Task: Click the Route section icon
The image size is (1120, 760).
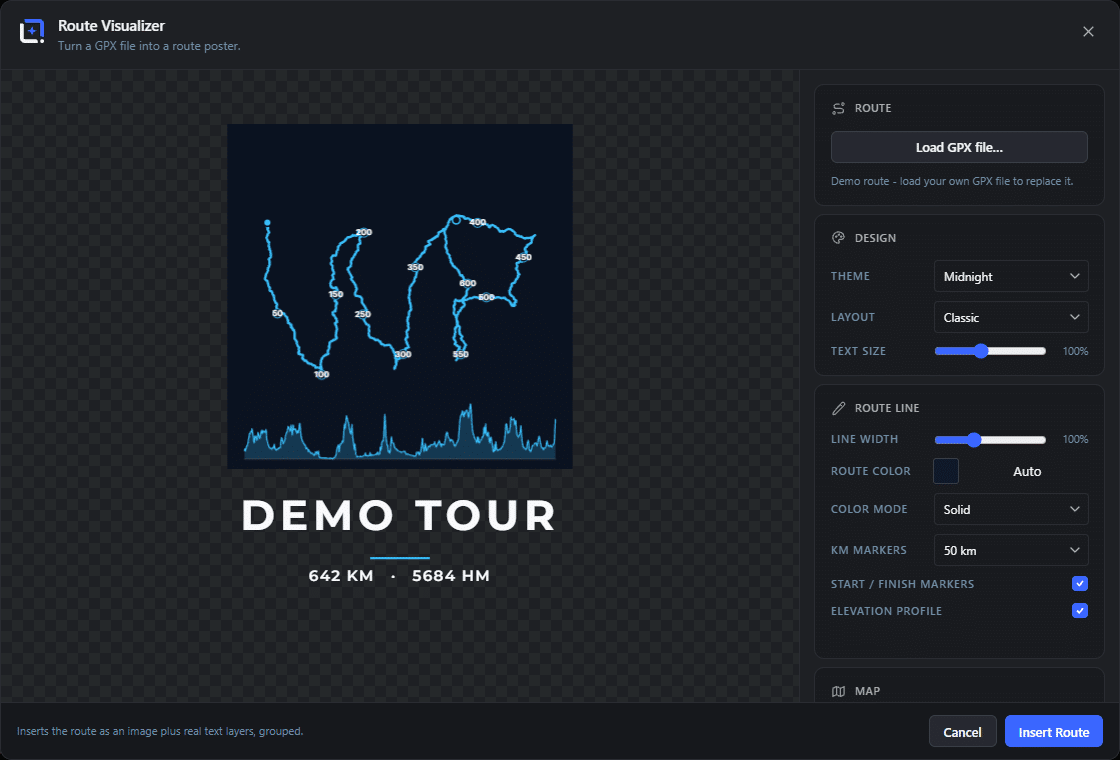Action: point(839,108)
